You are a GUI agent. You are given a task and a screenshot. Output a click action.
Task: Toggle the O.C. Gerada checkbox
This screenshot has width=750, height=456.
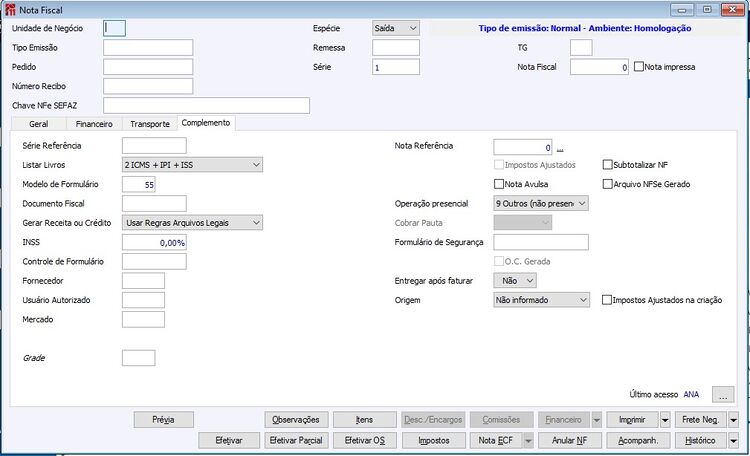pyautogui.click(x=499, y=261)
